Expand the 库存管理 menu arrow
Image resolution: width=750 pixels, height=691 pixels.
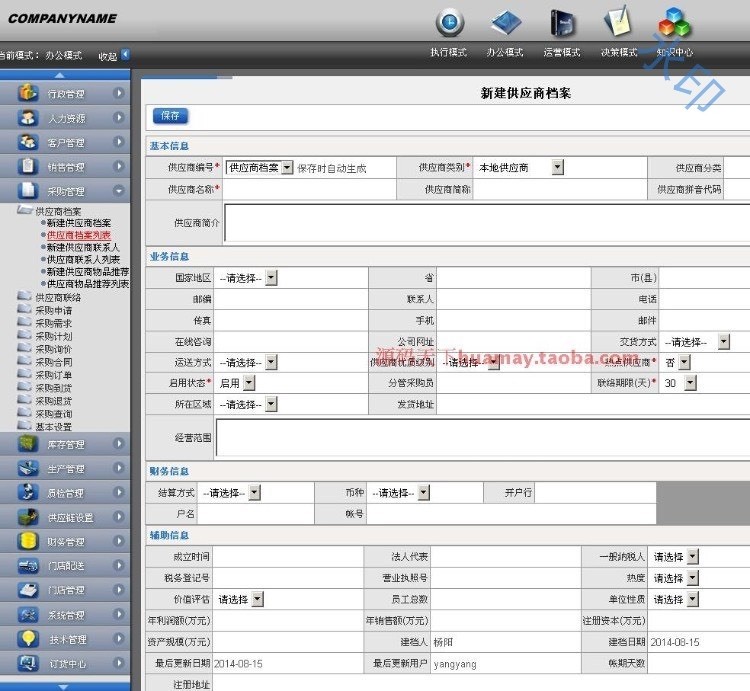pyautogui.click(x=119, y=444)
